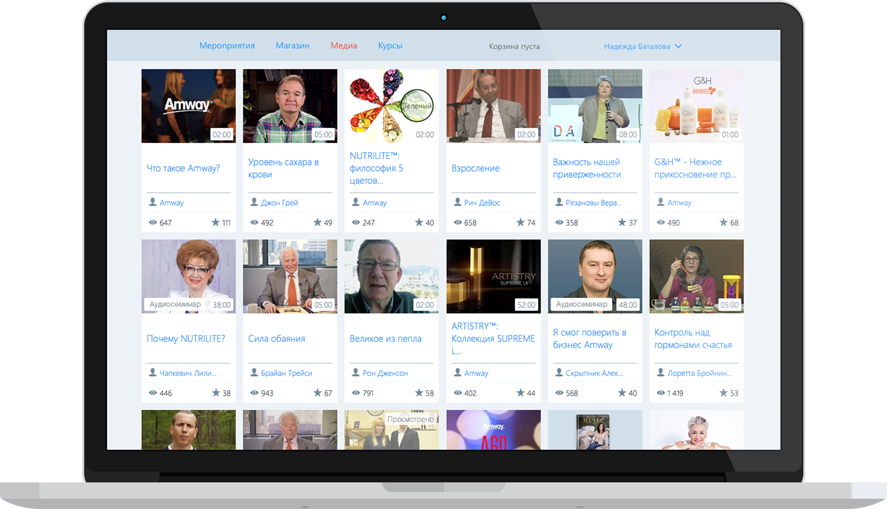This screenshot has height=509, width=887.
Task: Select author name Рон Дженсон
Action: (385, 373)
